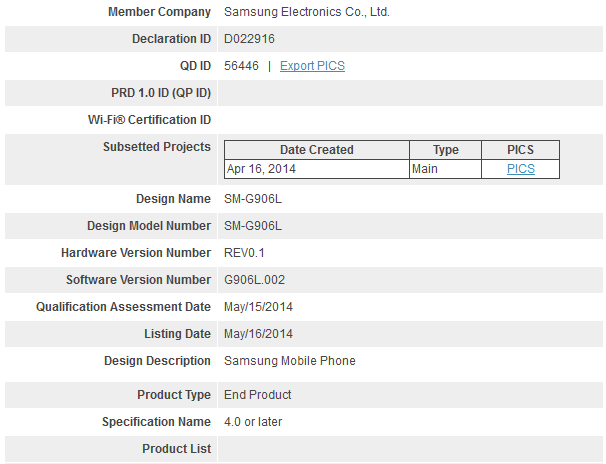Click the QD ID number 56446
Viewport: 606px width, 464px height.
pos(241,66)
